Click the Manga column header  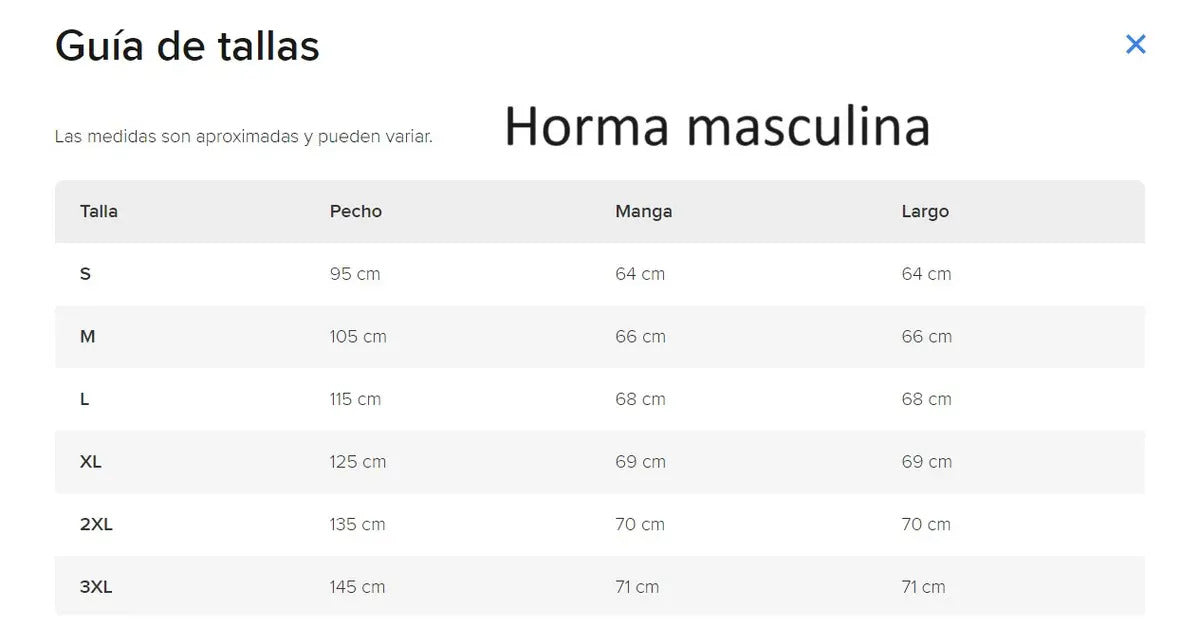(644, 211)
